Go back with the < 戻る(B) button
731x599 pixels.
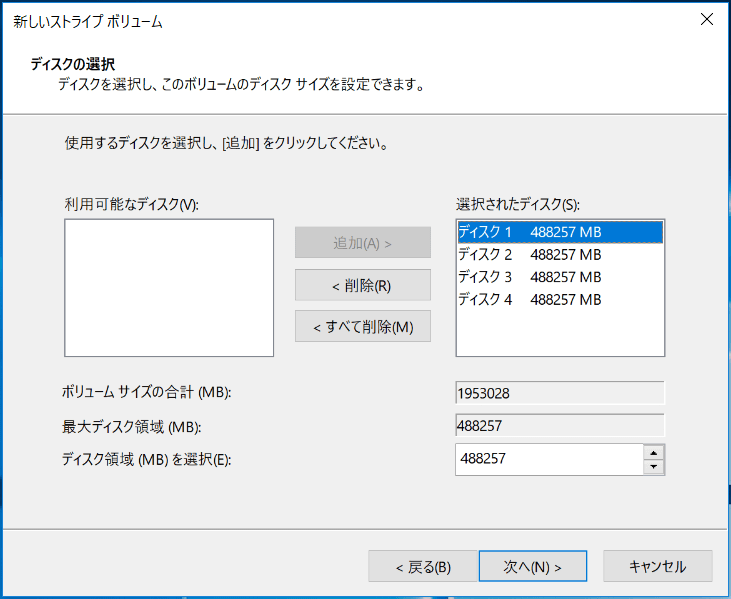click(x=423, y=566)
